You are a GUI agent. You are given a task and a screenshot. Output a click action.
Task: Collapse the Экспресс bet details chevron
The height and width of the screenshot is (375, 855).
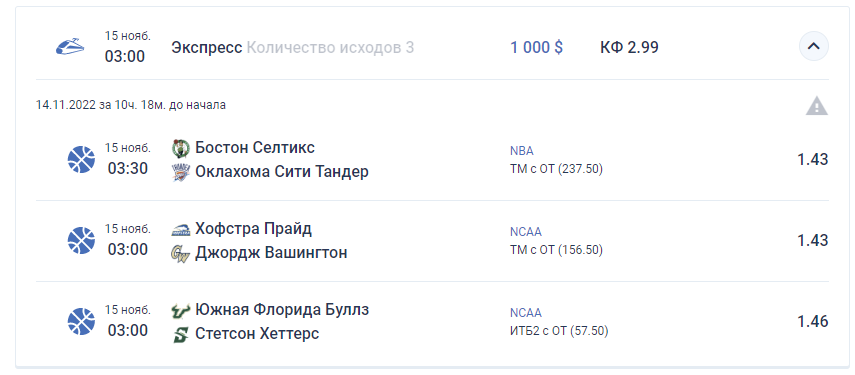(814, 46)
